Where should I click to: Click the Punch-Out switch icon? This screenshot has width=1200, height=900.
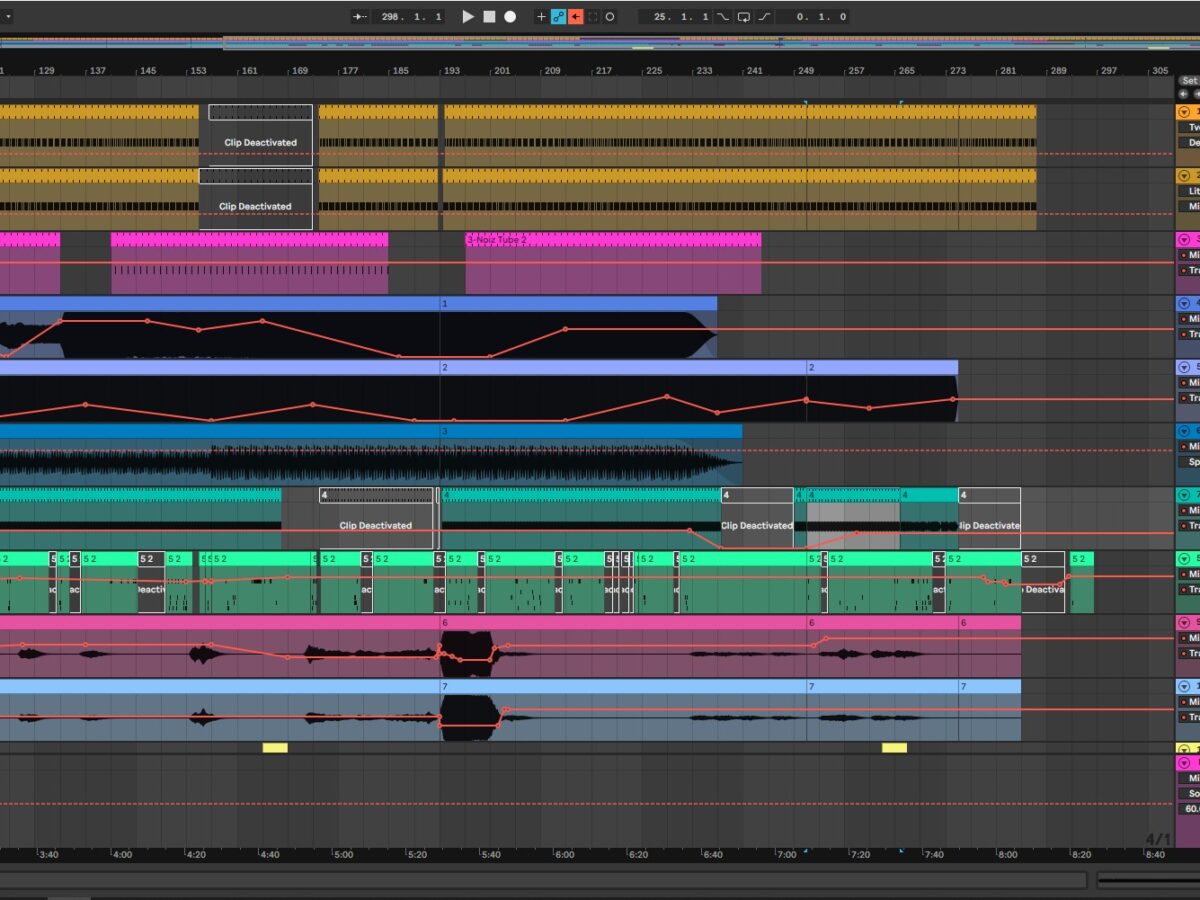(765, 17)
